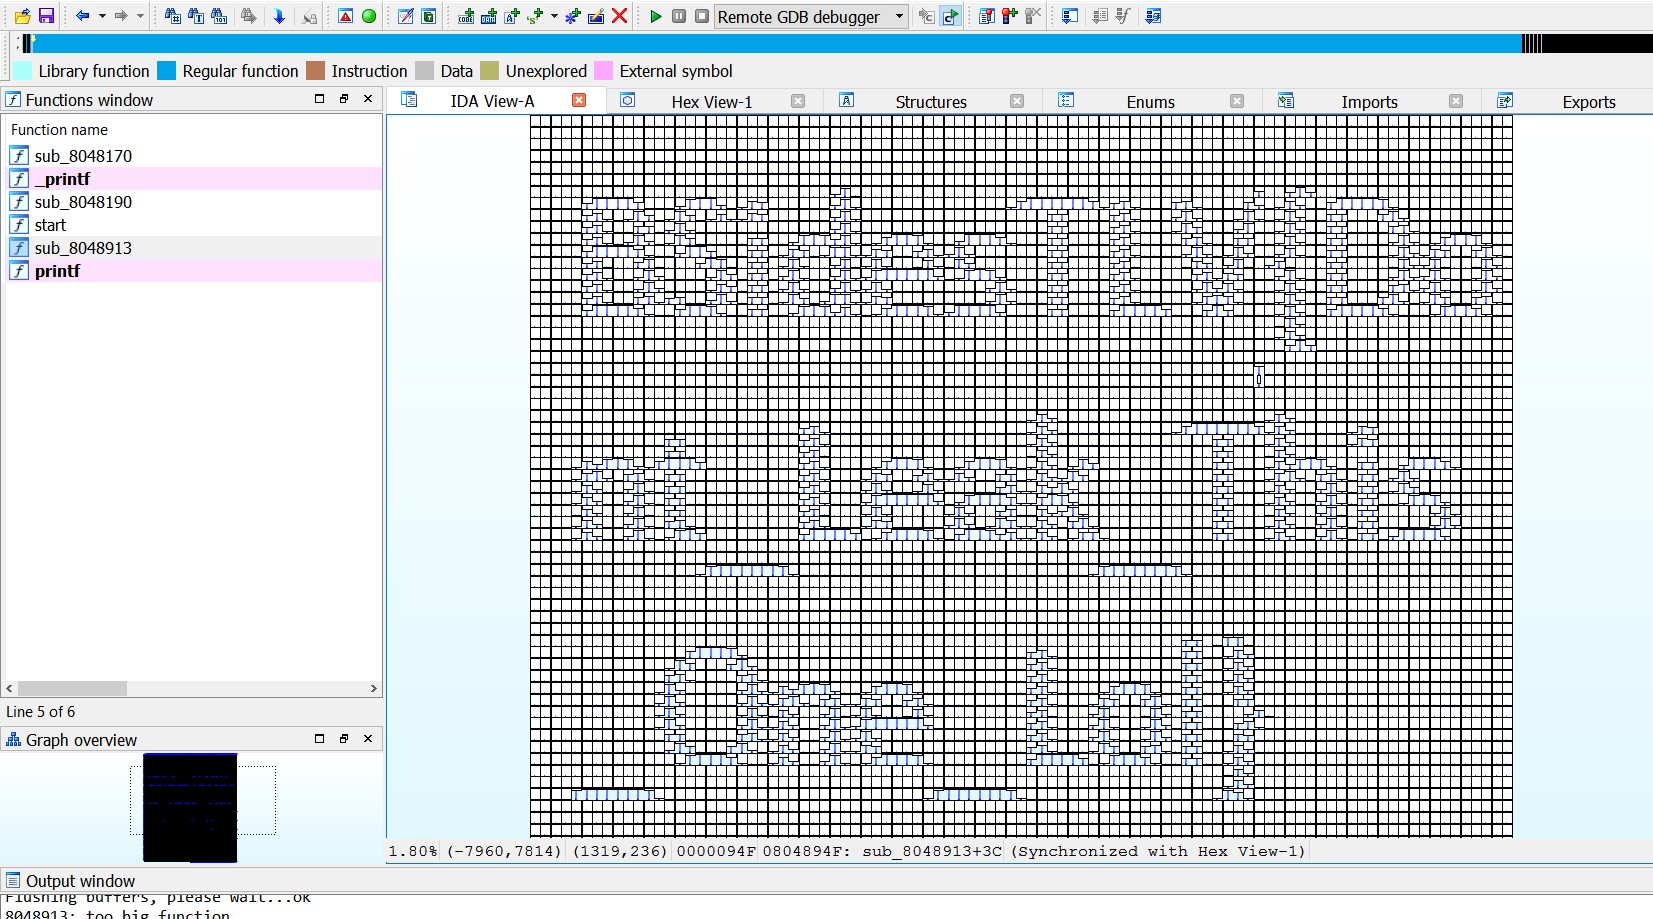Click the open file folder icon
Screen dimensions: 1653x919
(x=22, y=16)
